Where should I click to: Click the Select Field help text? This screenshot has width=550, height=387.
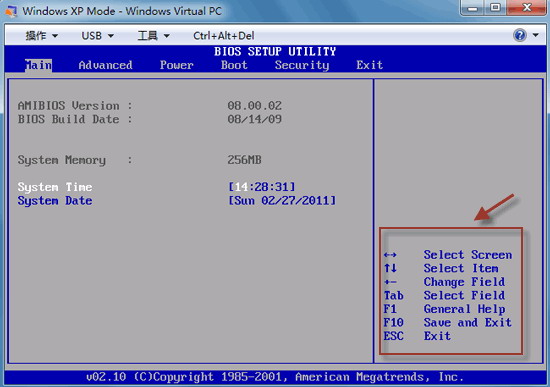[464, 295]
